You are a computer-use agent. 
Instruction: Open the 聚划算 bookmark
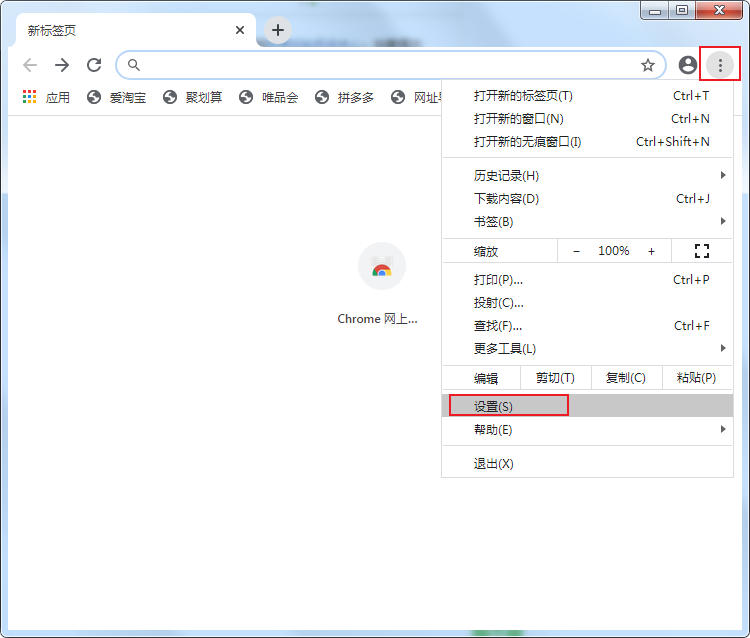coord(192,97)
